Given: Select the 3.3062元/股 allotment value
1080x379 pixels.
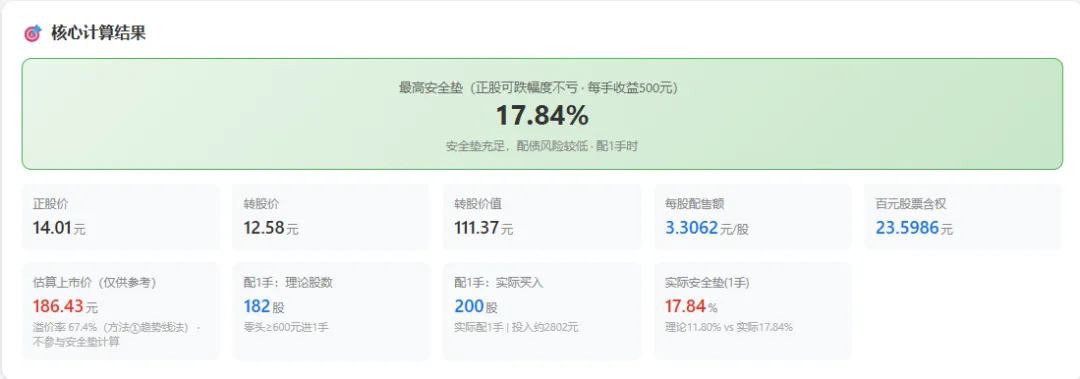Looking at the screenshot, I should (x=707, y=227).
